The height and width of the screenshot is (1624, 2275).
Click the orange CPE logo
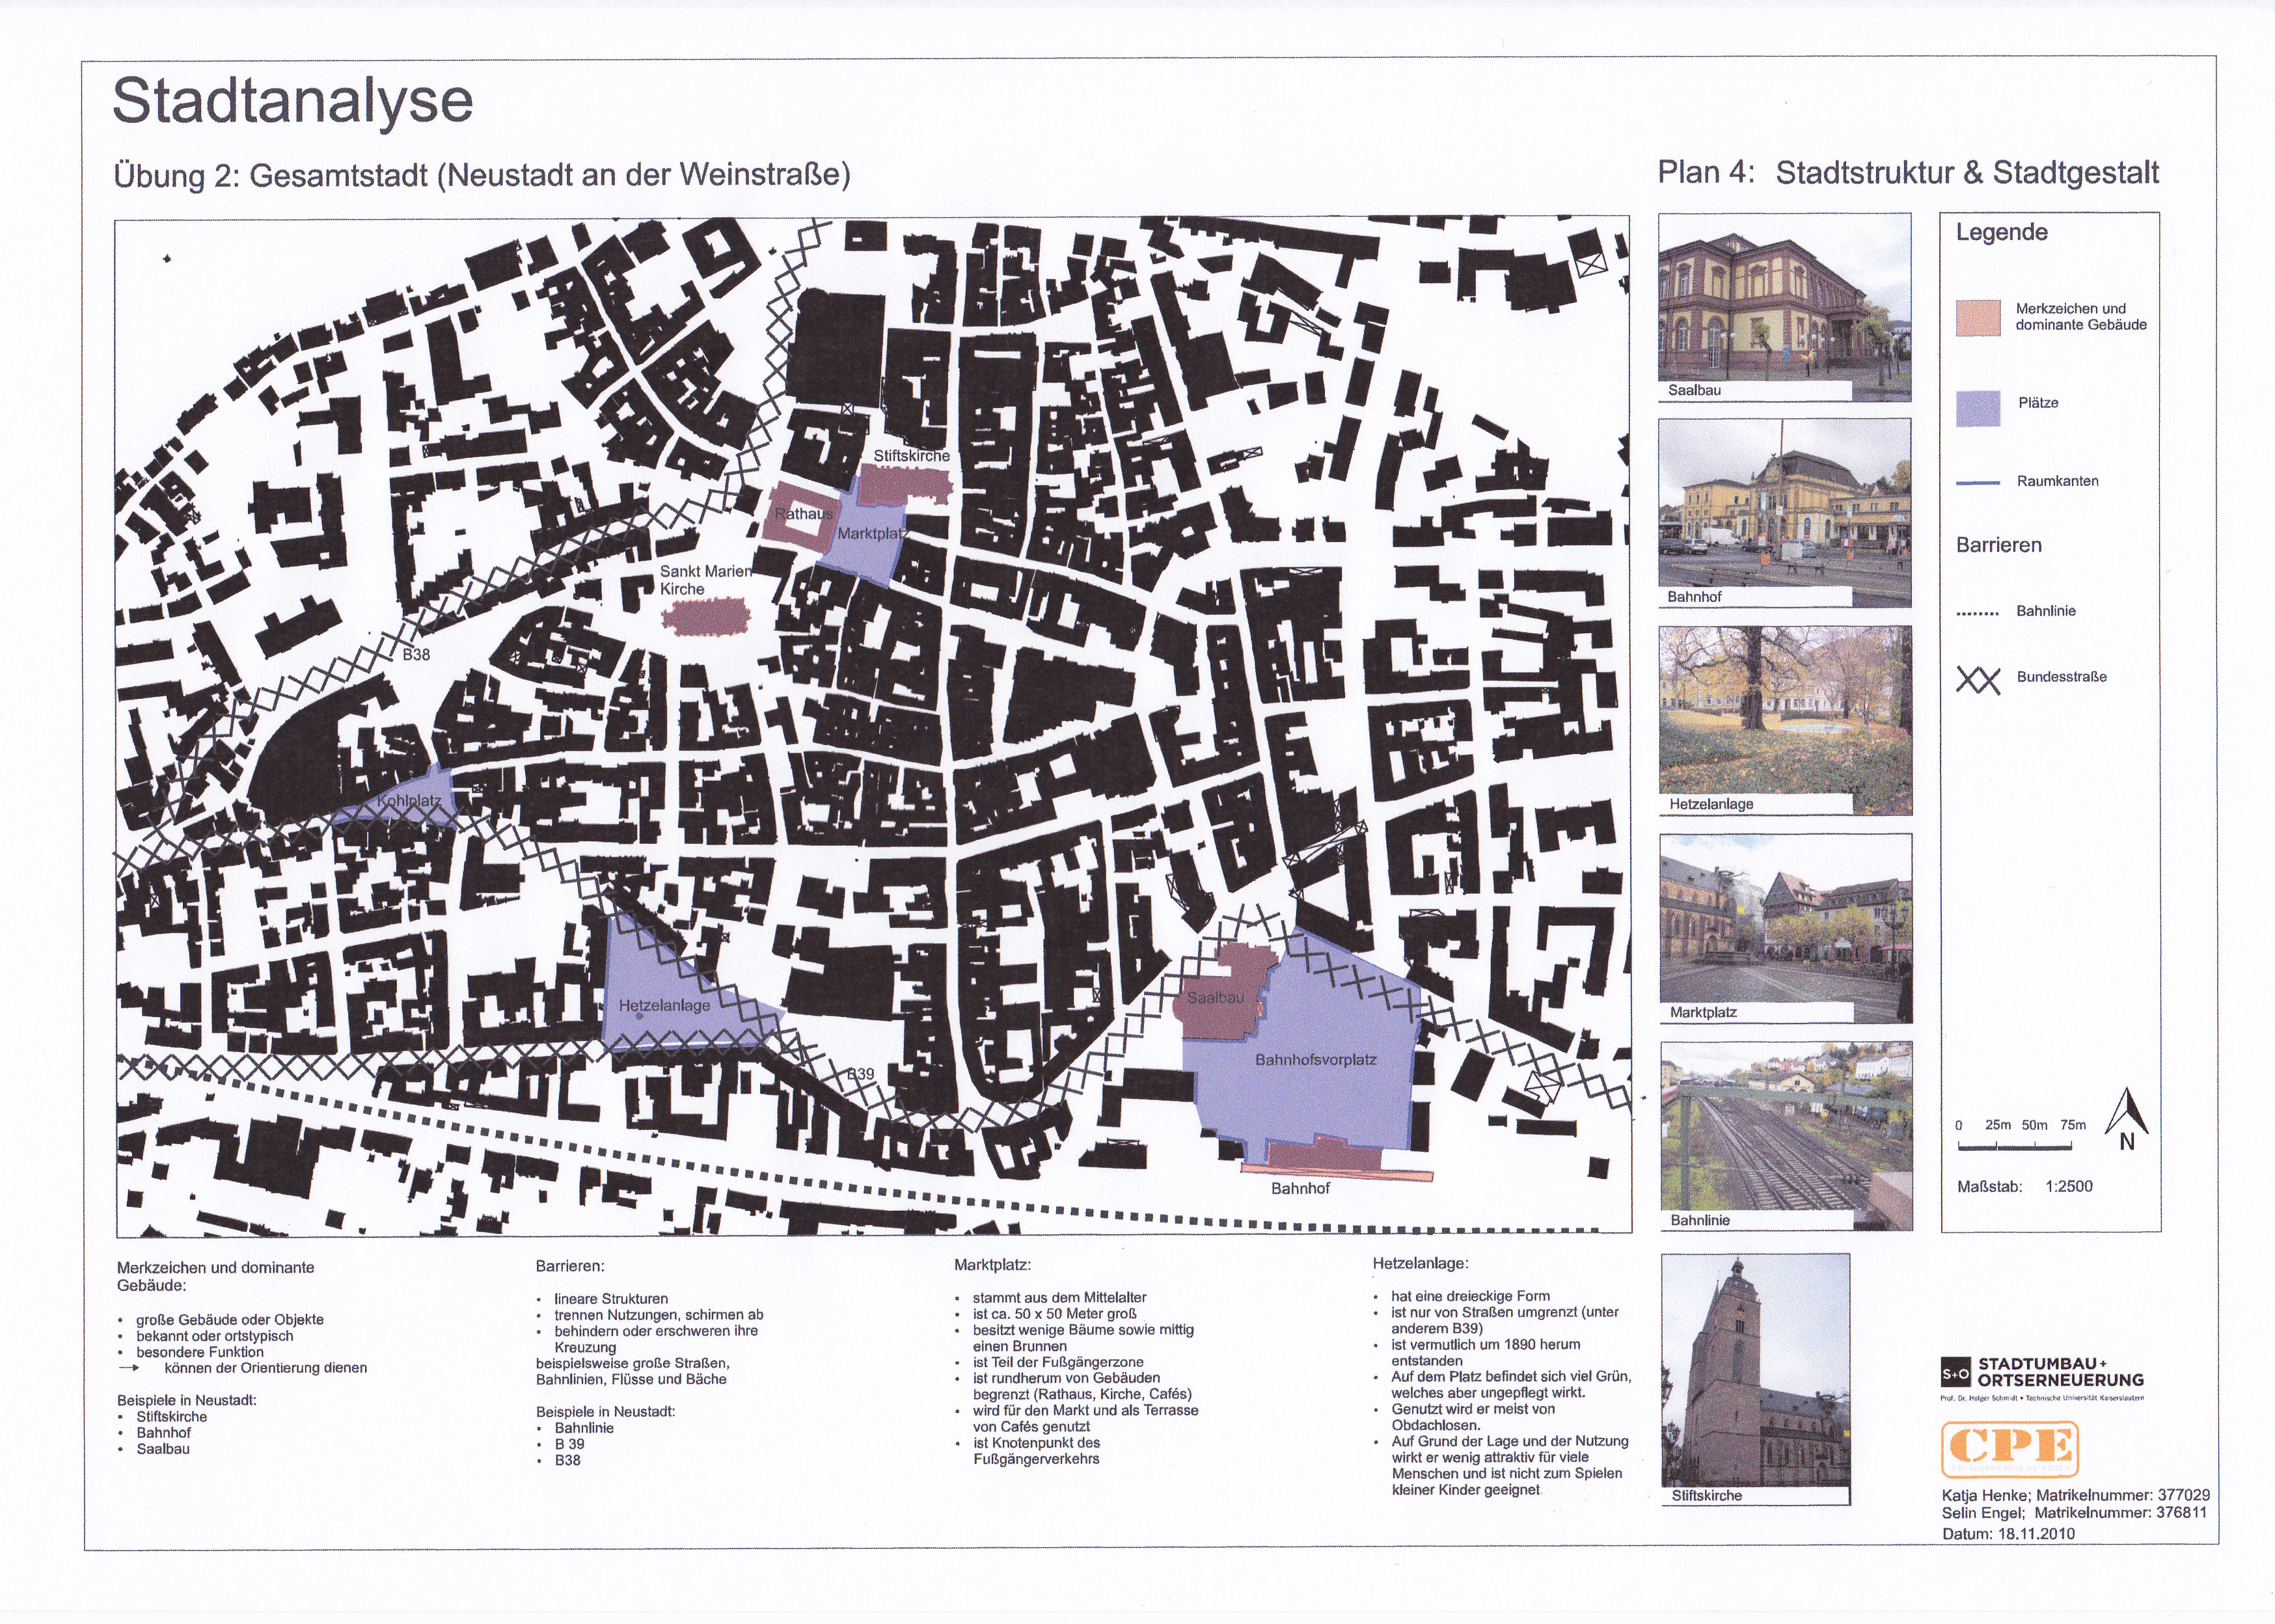coord(2010,1449)
